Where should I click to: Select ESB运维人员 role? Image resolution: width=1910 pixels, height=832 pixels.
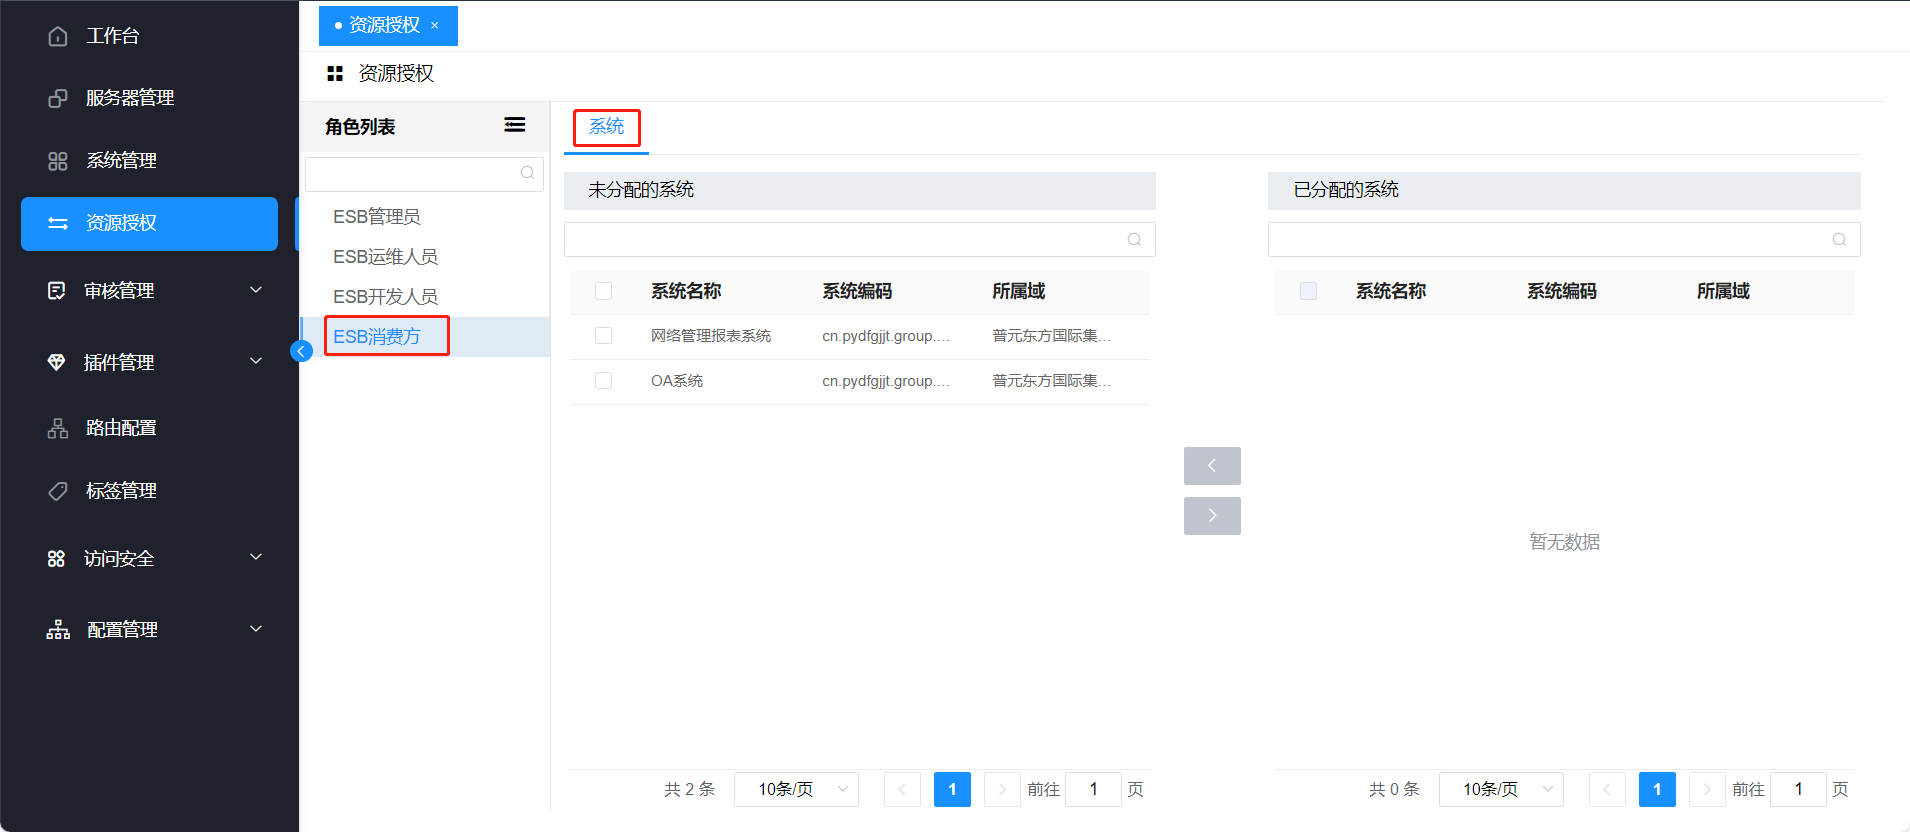385,257
